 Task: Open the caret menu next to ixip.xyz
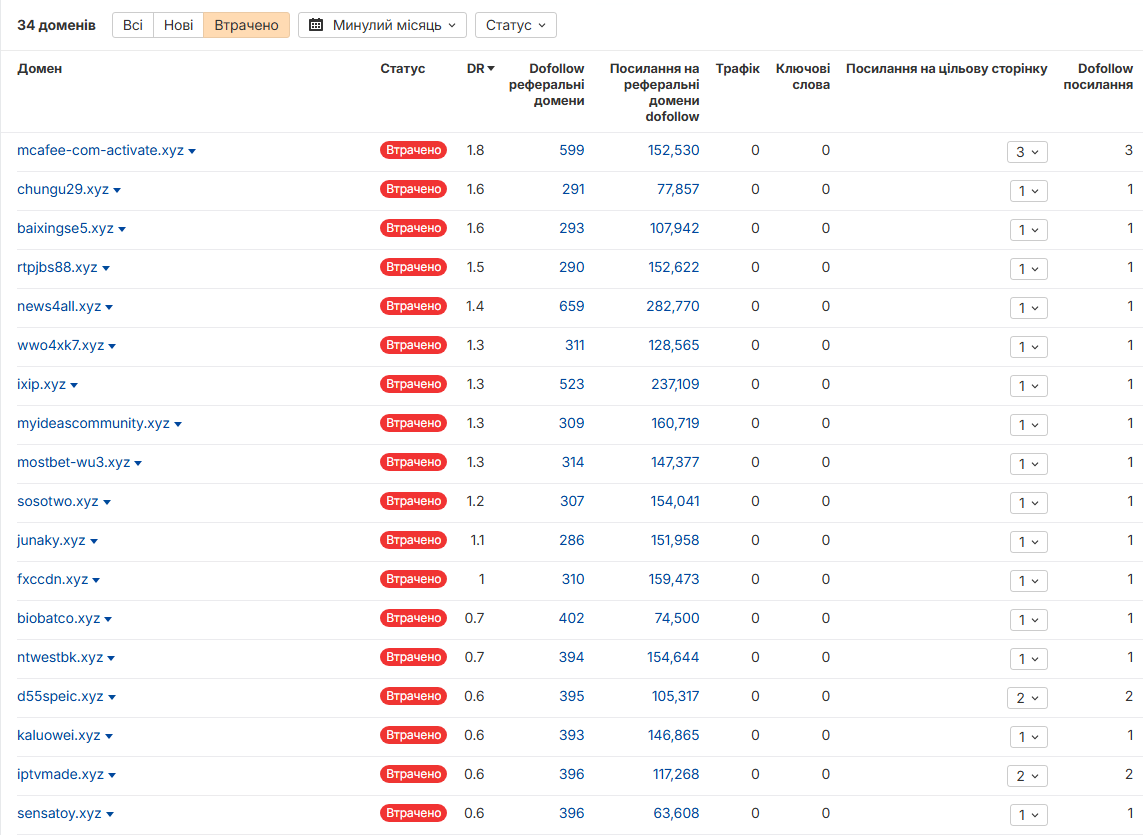[x=74, y=386]
